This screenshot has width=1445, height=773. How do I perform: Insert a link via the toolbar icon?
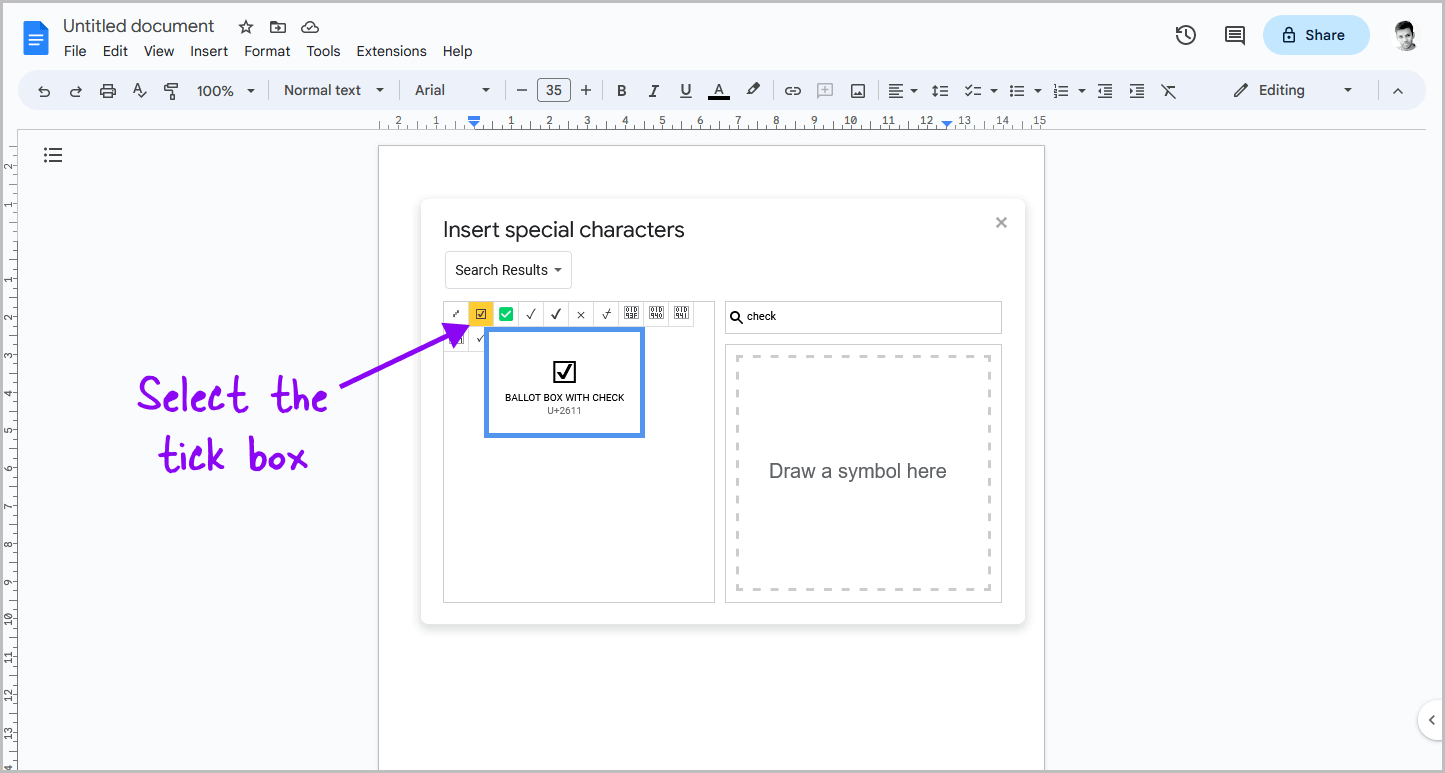coord(792,90)
